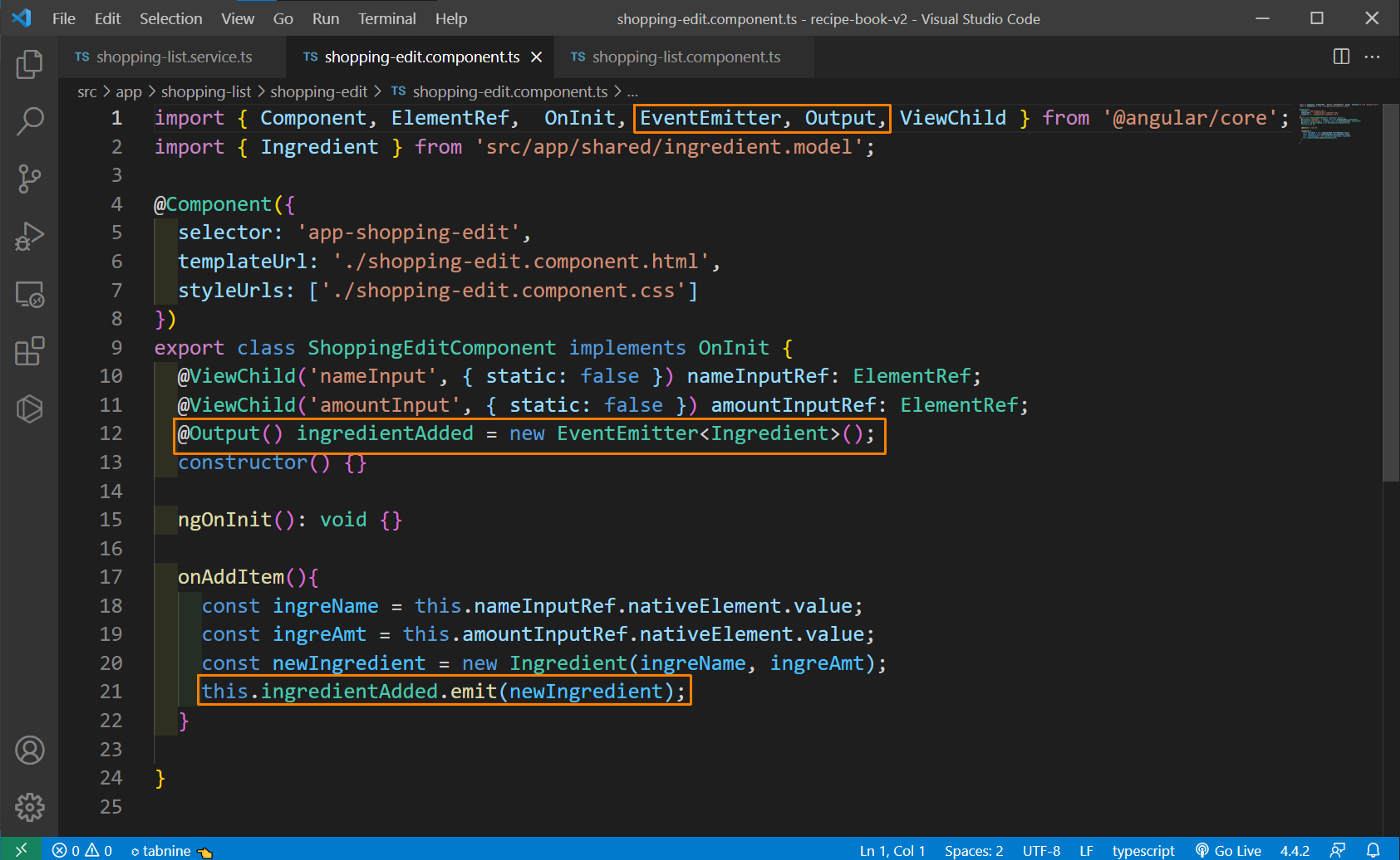1400x860 pixels.
Task: Open More Actions ellipsis menu in editor
Action: 1372,57
